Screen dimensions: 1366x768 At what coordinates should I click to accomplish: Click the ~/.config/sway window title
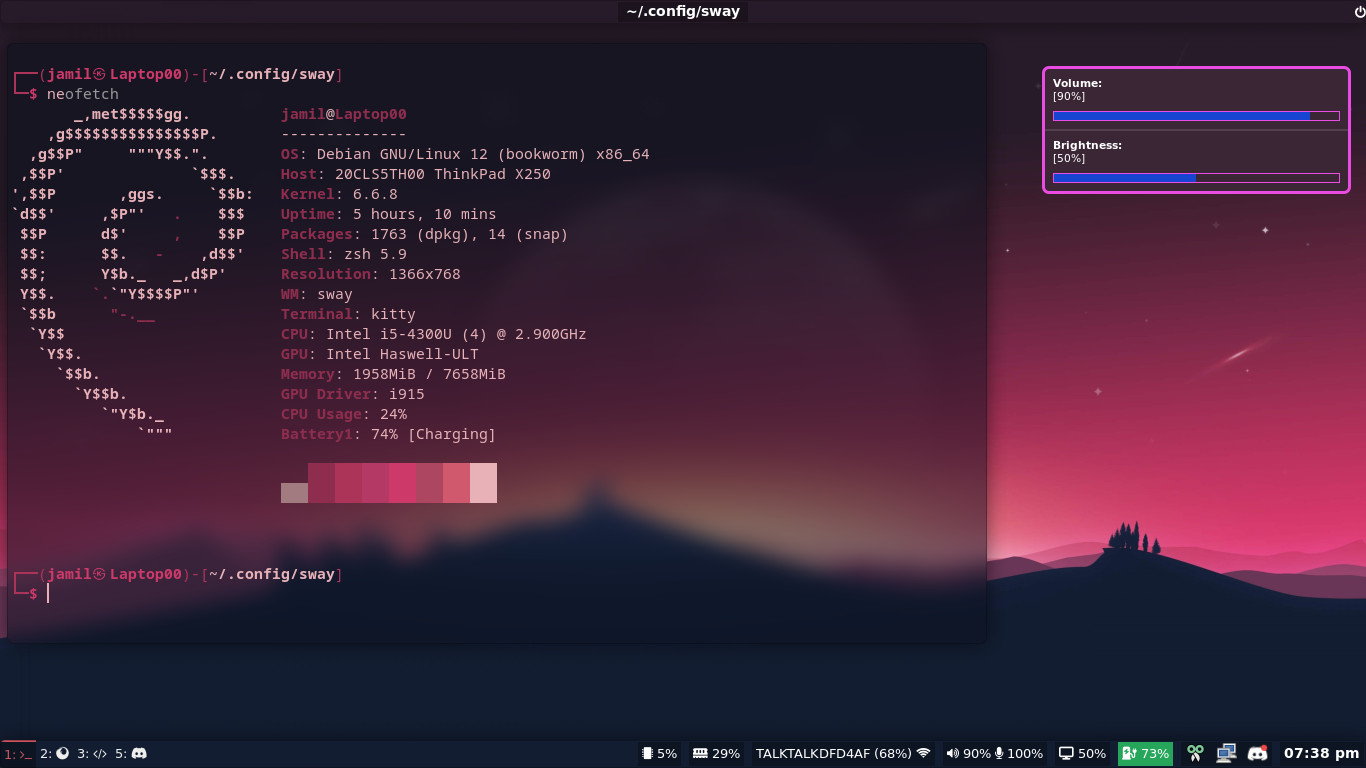683,12
